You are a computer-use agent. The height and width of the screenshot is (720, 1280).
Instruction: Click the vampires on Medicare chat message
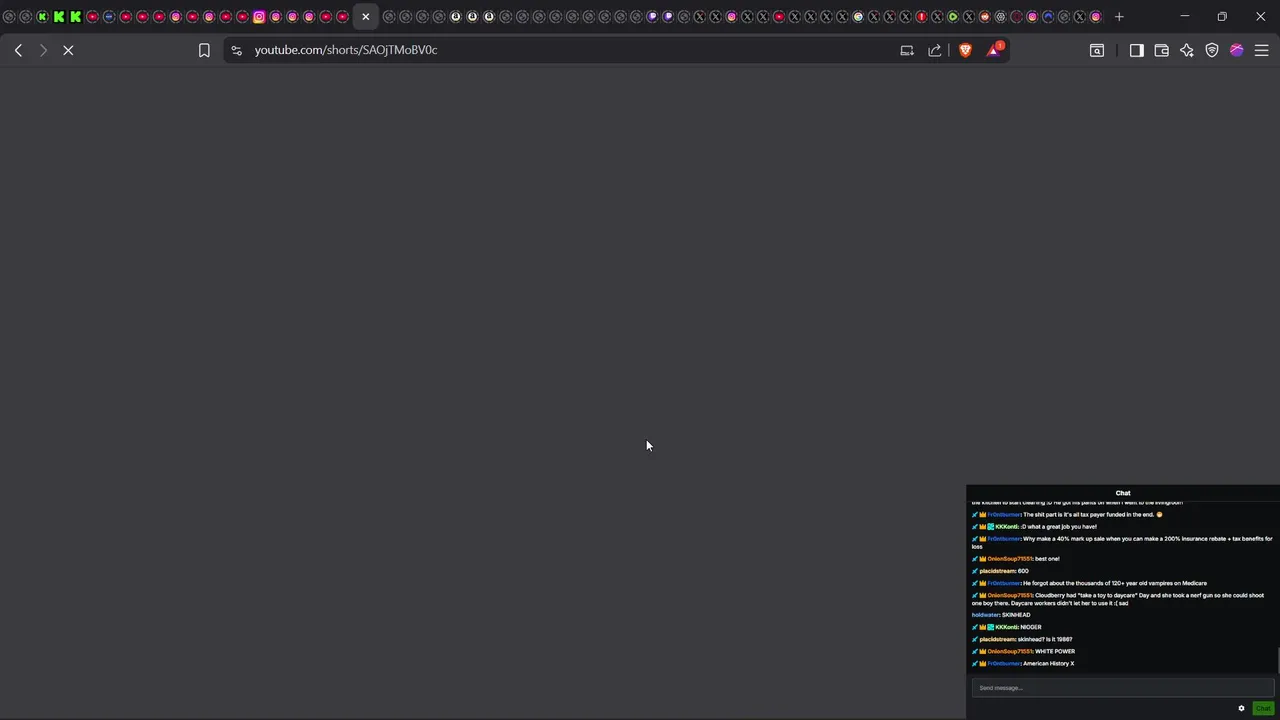point(1114,583)
